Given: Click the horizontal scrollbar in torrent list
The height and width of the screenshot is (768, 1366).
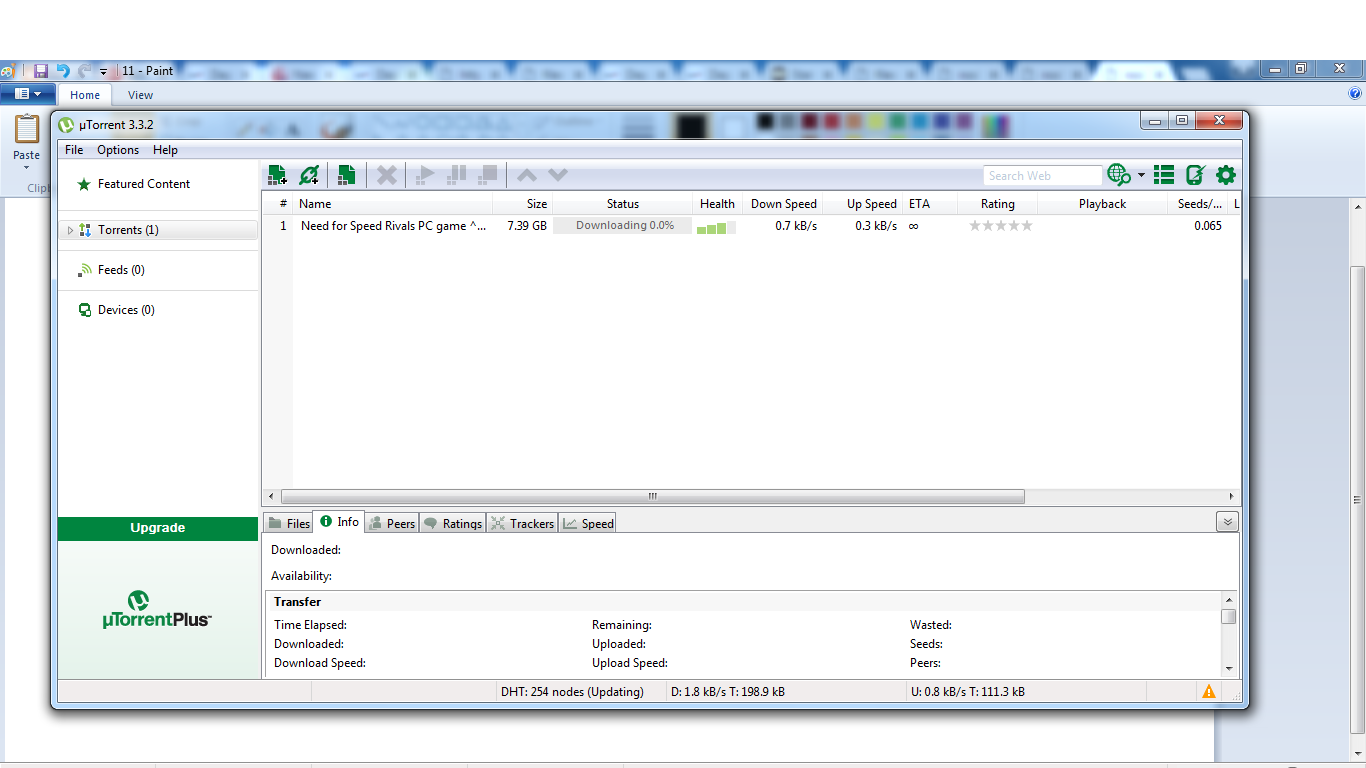Looking at the screenshot, I should (653, 496).
